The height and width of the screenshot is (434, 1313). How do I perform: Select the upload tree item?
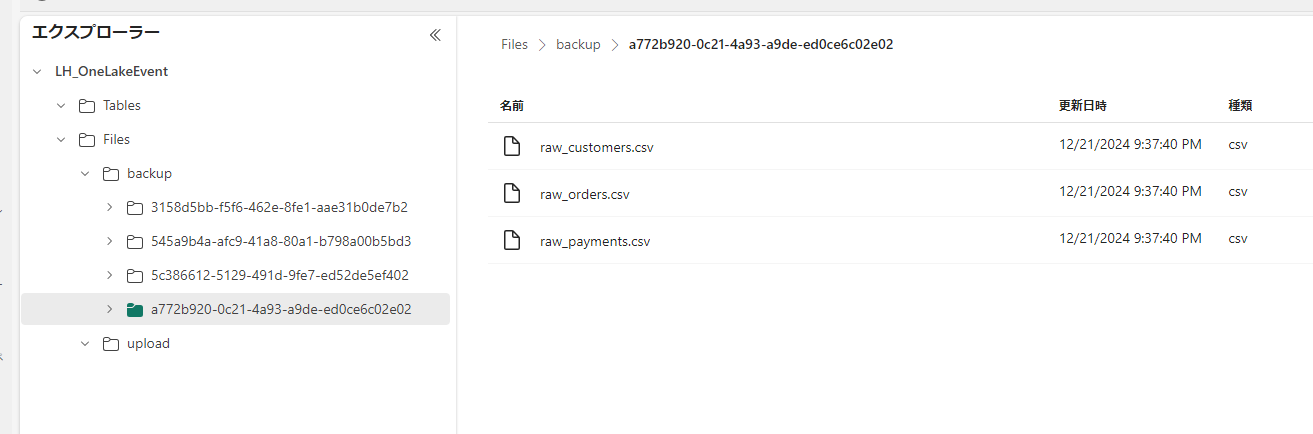(x=148, y=344)
